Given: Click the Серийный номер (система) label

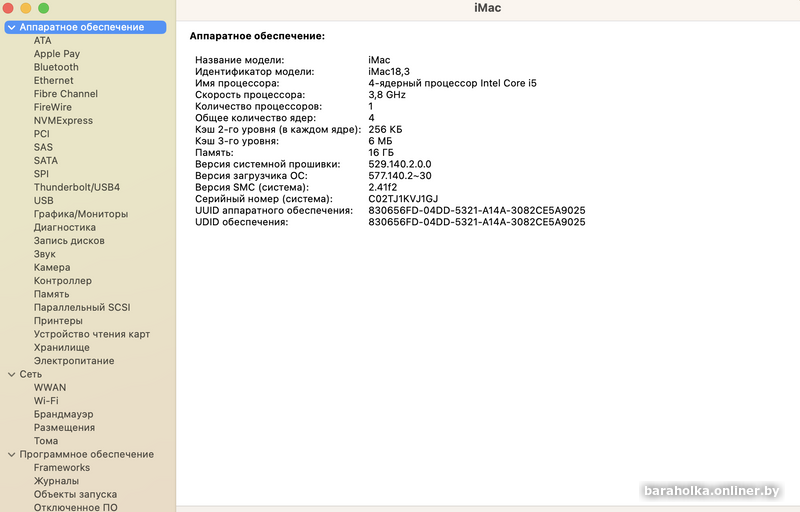Looking at the screenshot, I should coord(263,199).
